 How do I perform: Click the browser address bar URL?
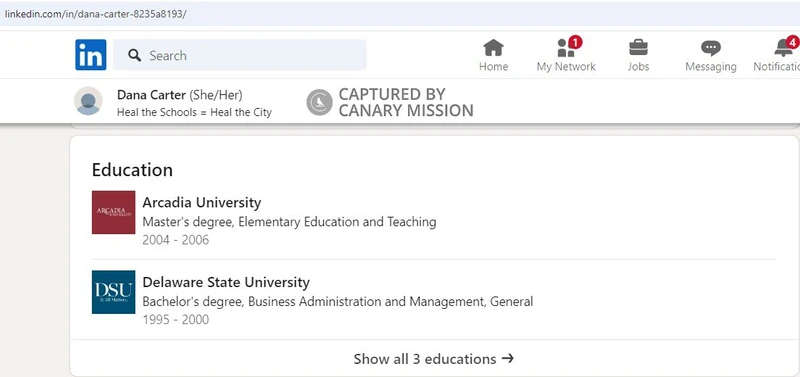(95, 14)
